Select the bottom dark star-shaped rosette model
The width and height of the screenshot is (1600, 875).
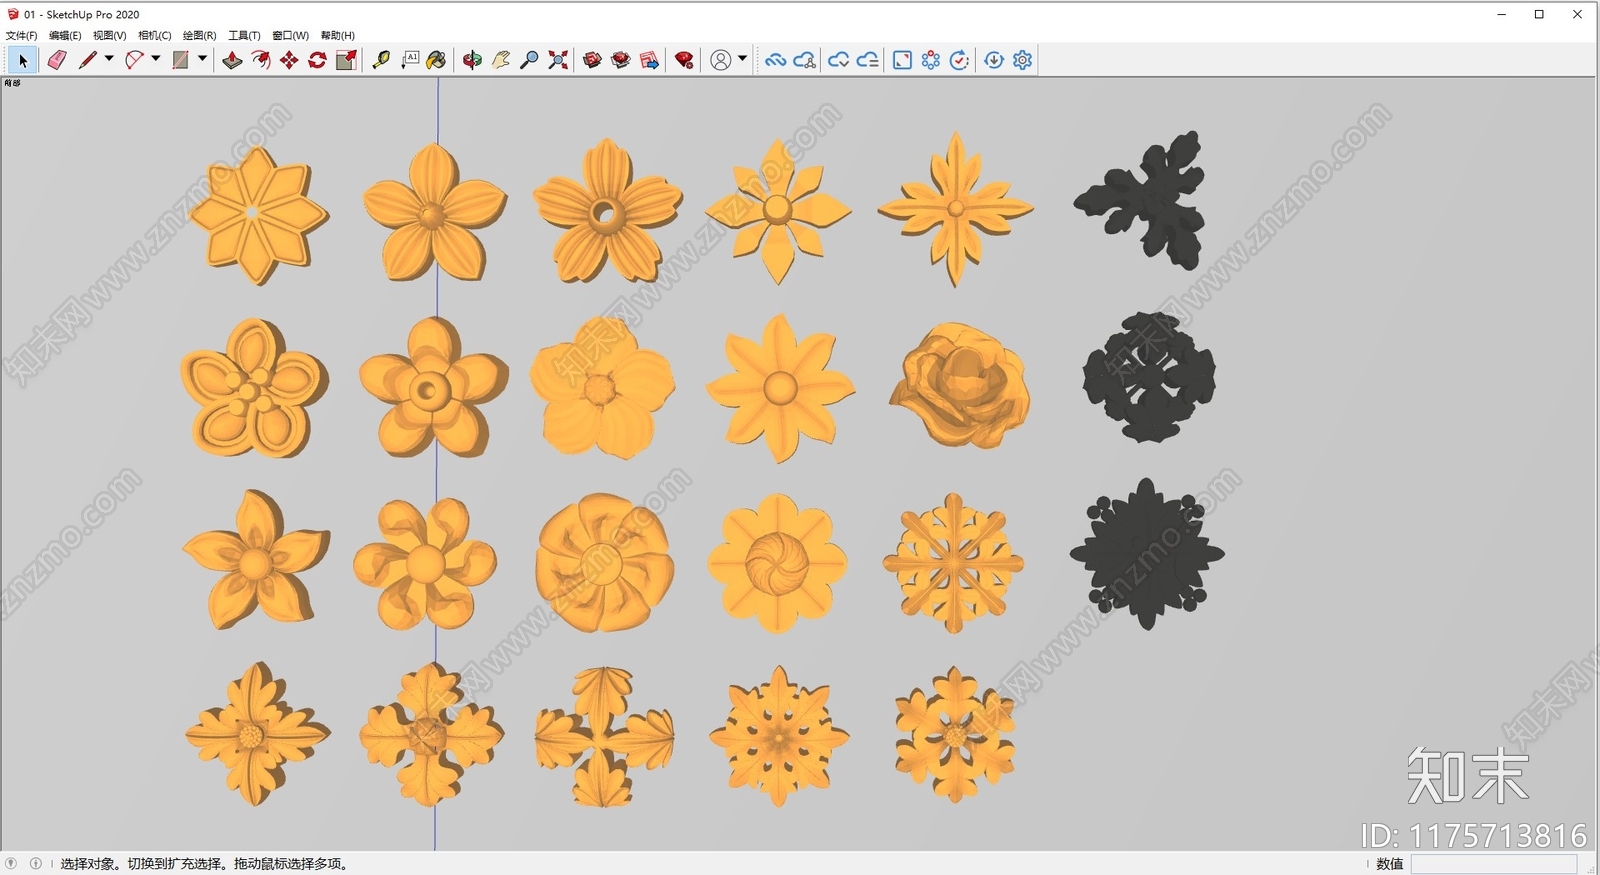pyautogui.click(x=1147, y=554)
